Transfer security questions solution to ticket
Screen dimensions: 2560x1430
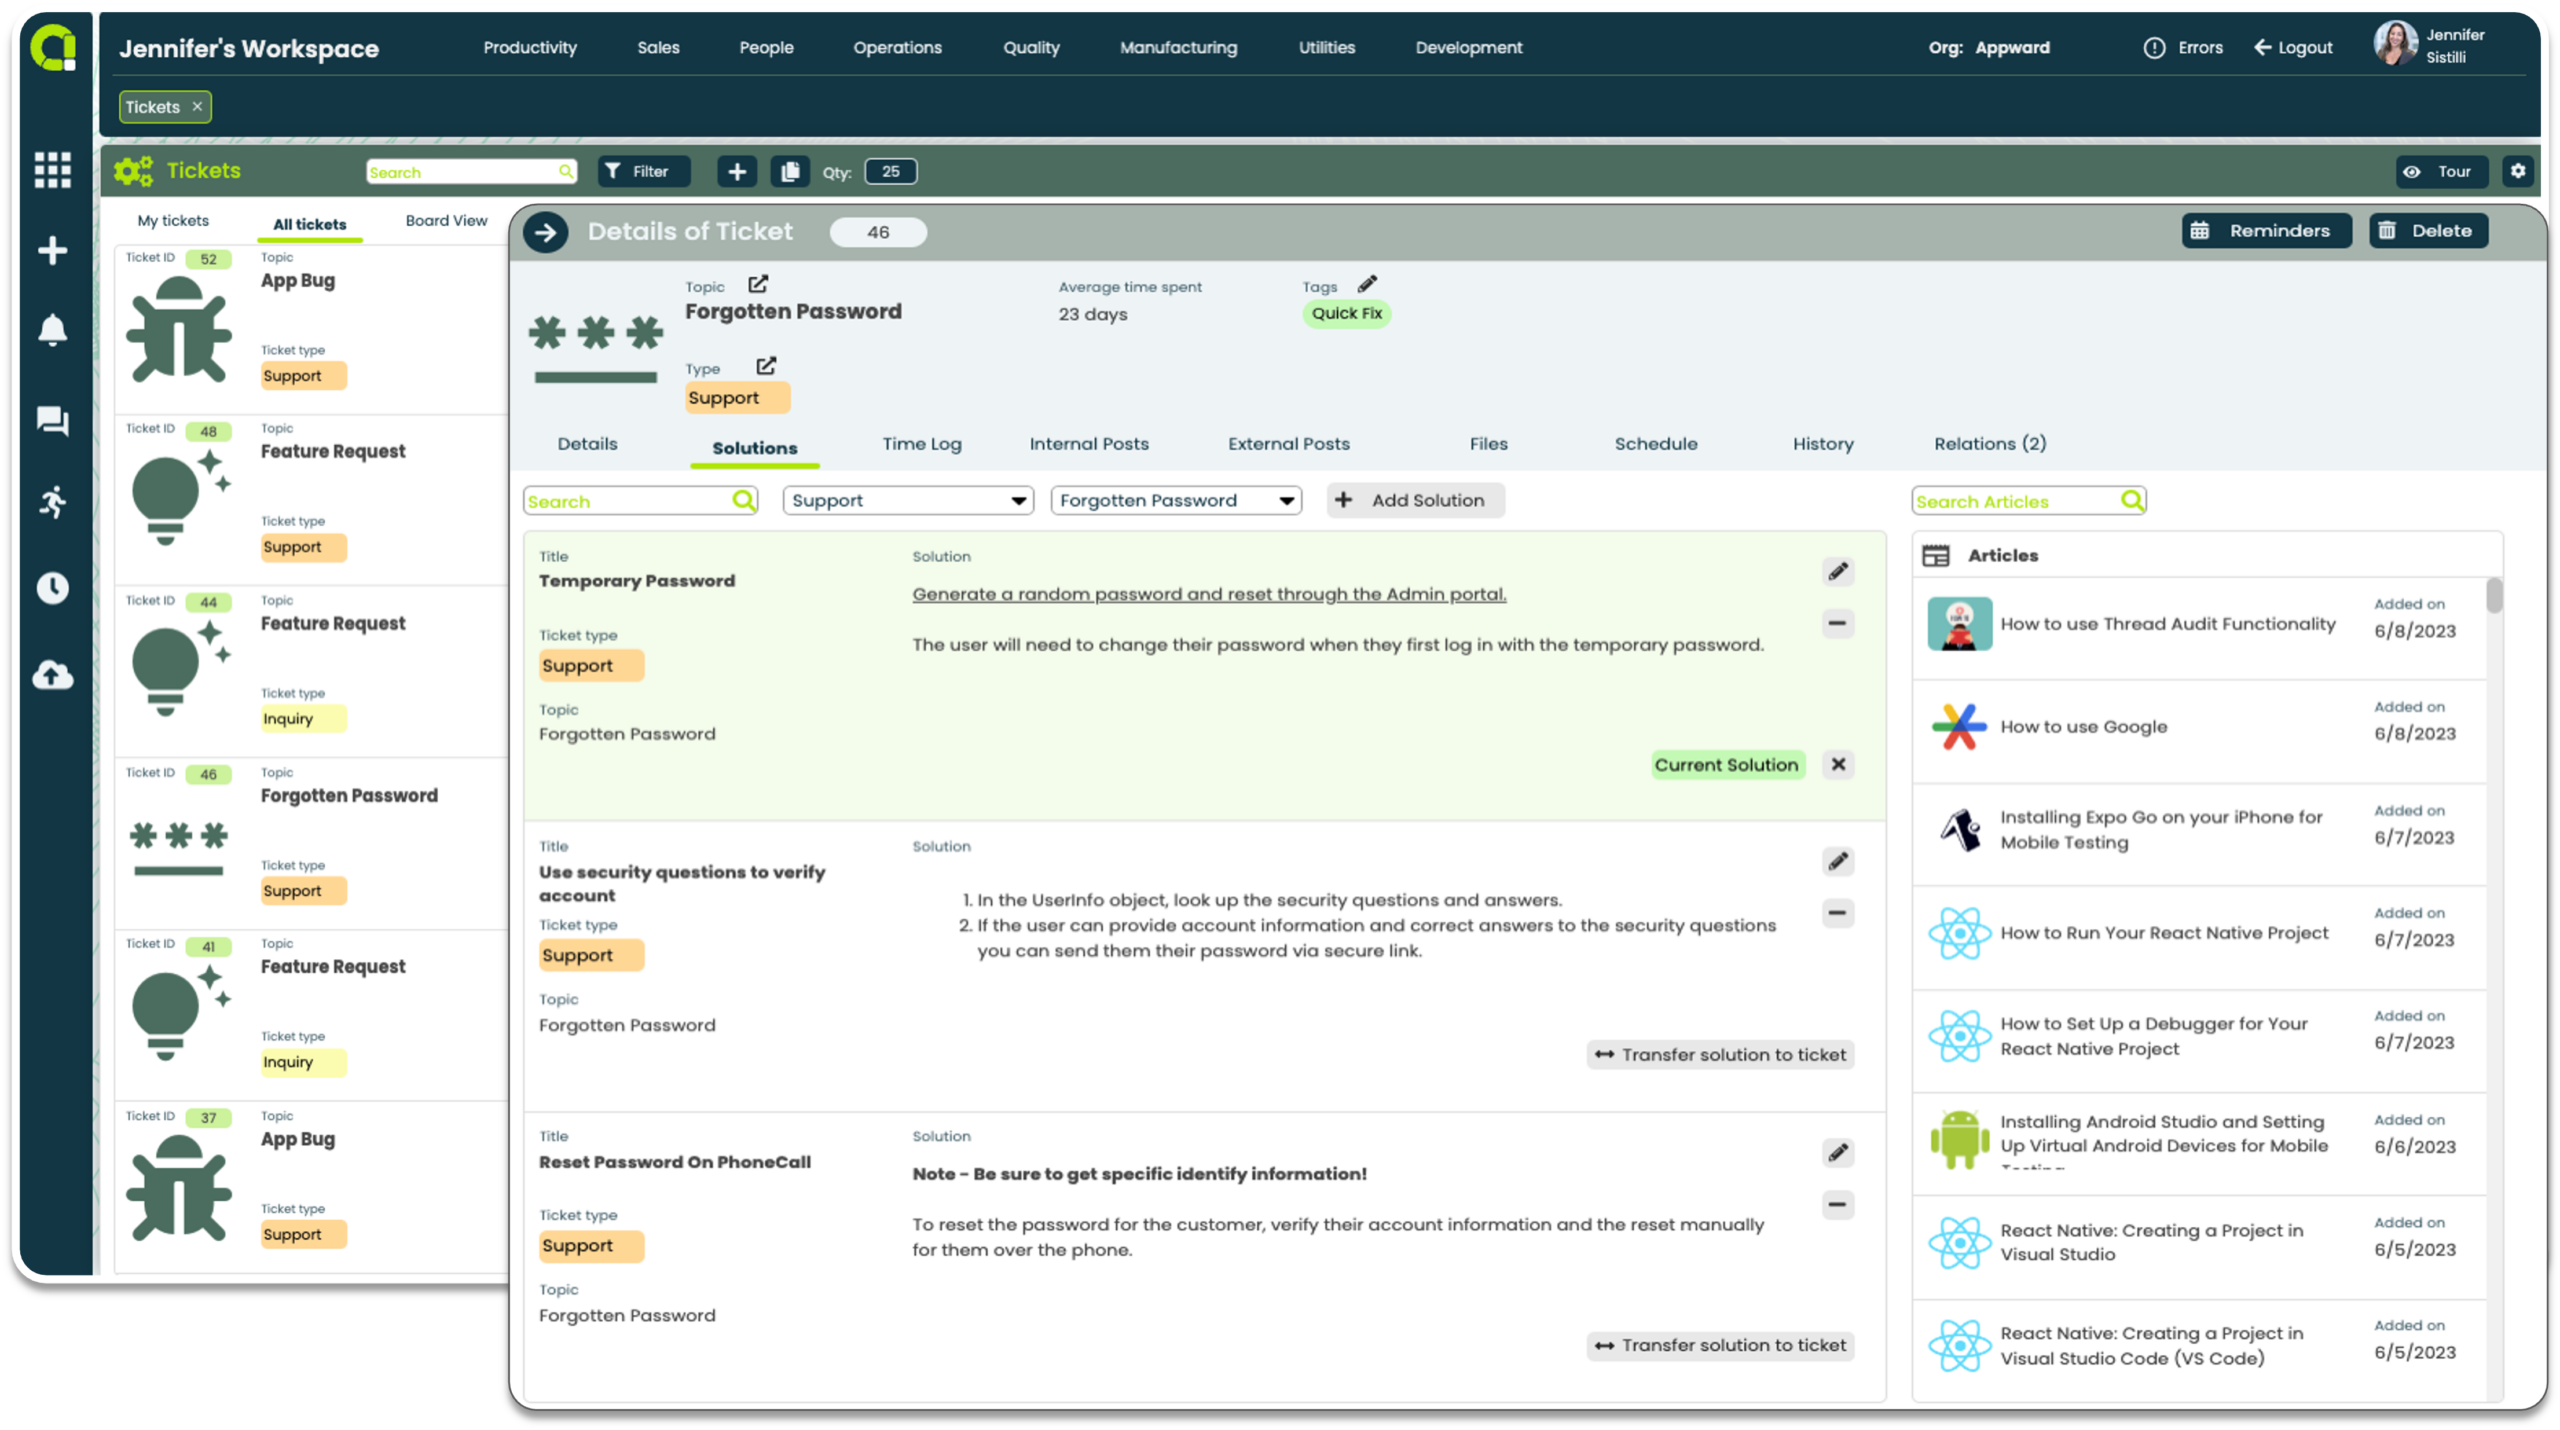click(x=1719, y=1054)
